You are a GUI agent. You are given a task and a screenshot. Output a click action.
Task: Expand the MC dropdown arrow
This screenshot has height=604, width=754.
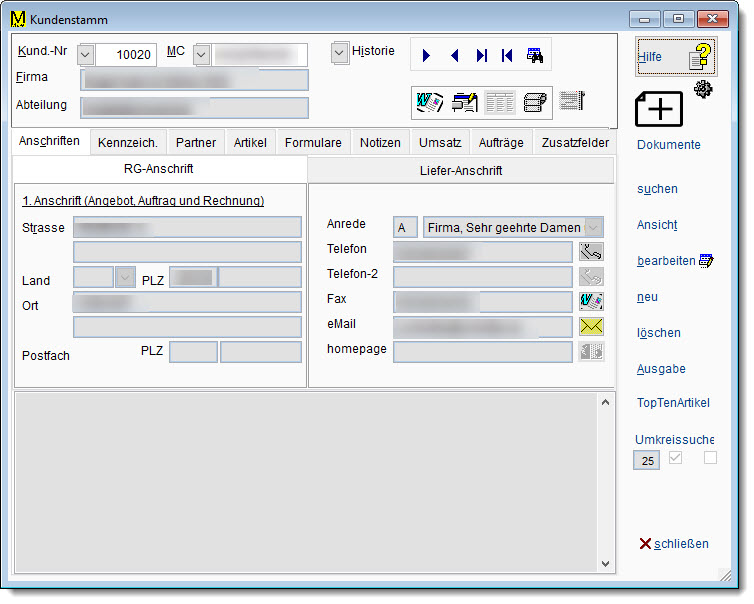pyautogui.click(x=201, y=55)
